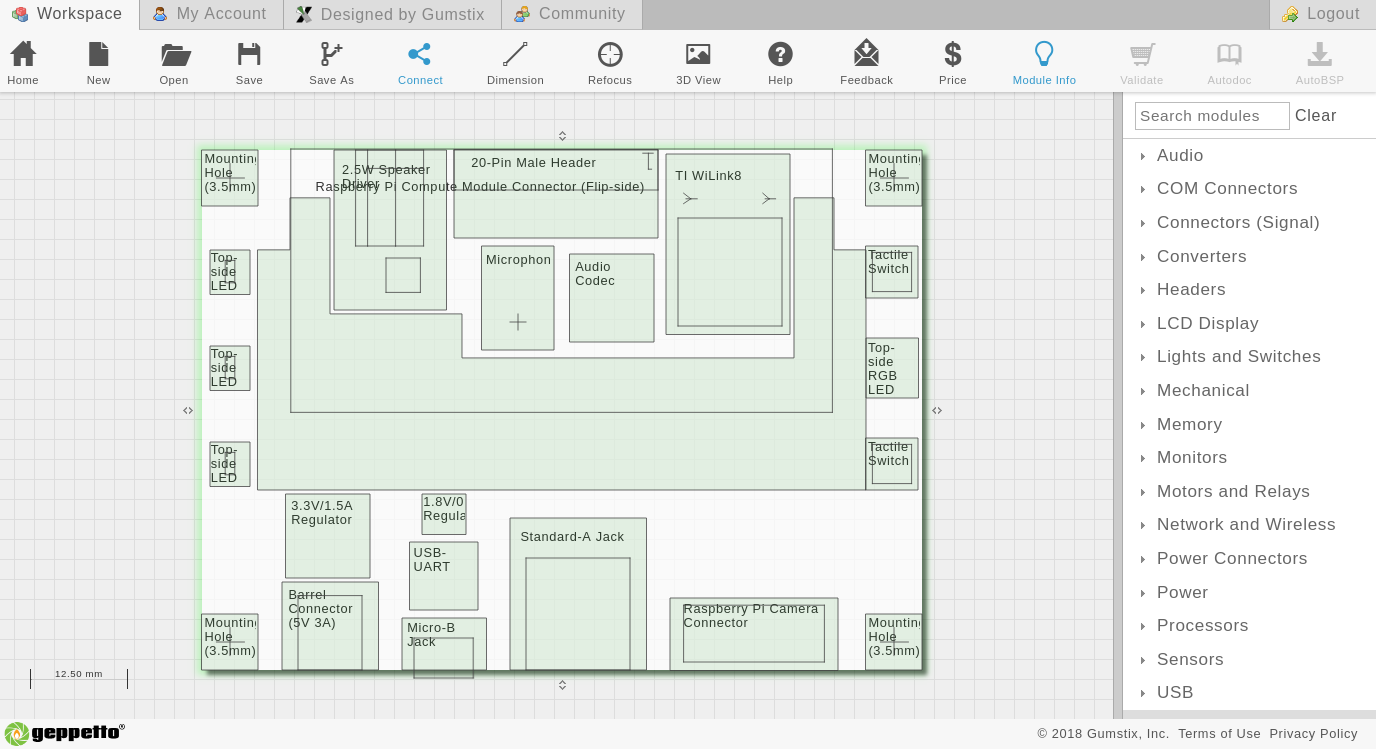Switch to the Workspace tab
The image size is (1376, 749).
[x=69, y=14]
